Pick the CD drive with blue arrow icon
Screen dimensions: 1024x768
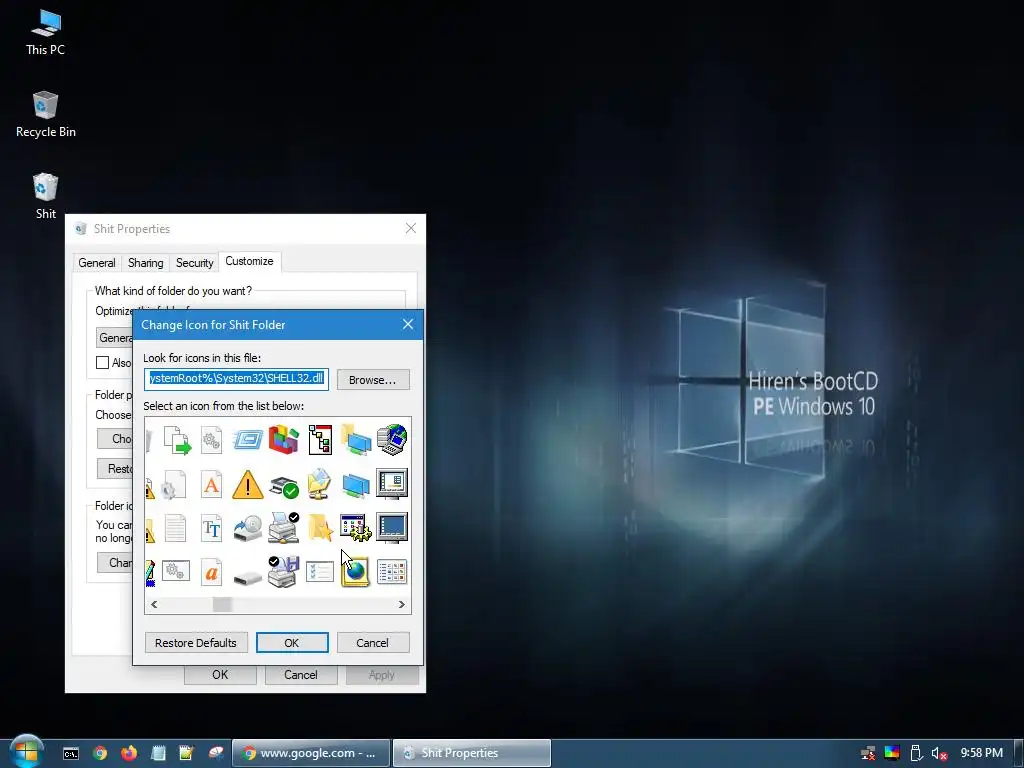[x=248, y=529]
